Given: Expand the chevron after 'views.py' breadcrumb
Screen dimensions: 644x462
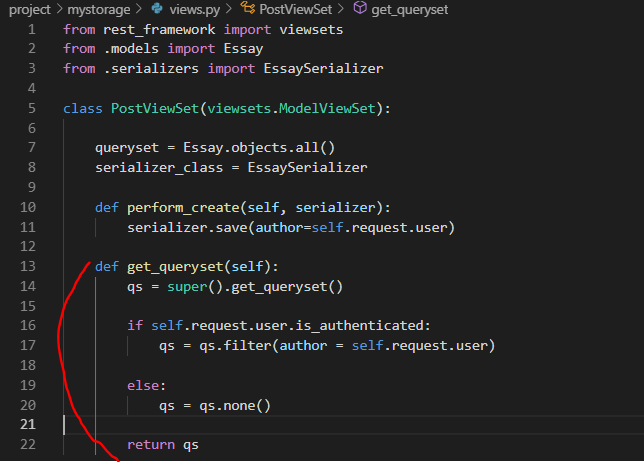Looking at the screenshot, I should click(229, 9).
